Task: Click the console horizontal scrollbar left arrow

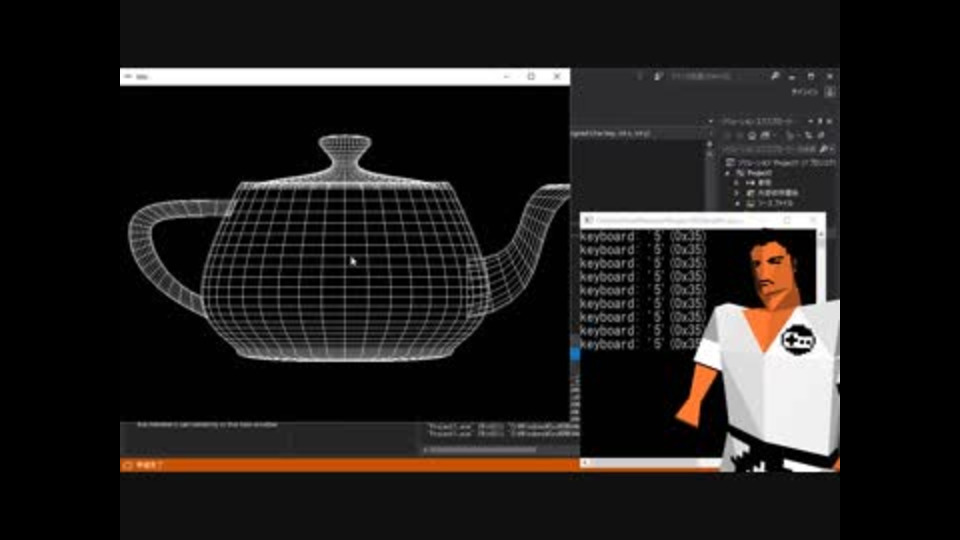Action: [585, 463]
